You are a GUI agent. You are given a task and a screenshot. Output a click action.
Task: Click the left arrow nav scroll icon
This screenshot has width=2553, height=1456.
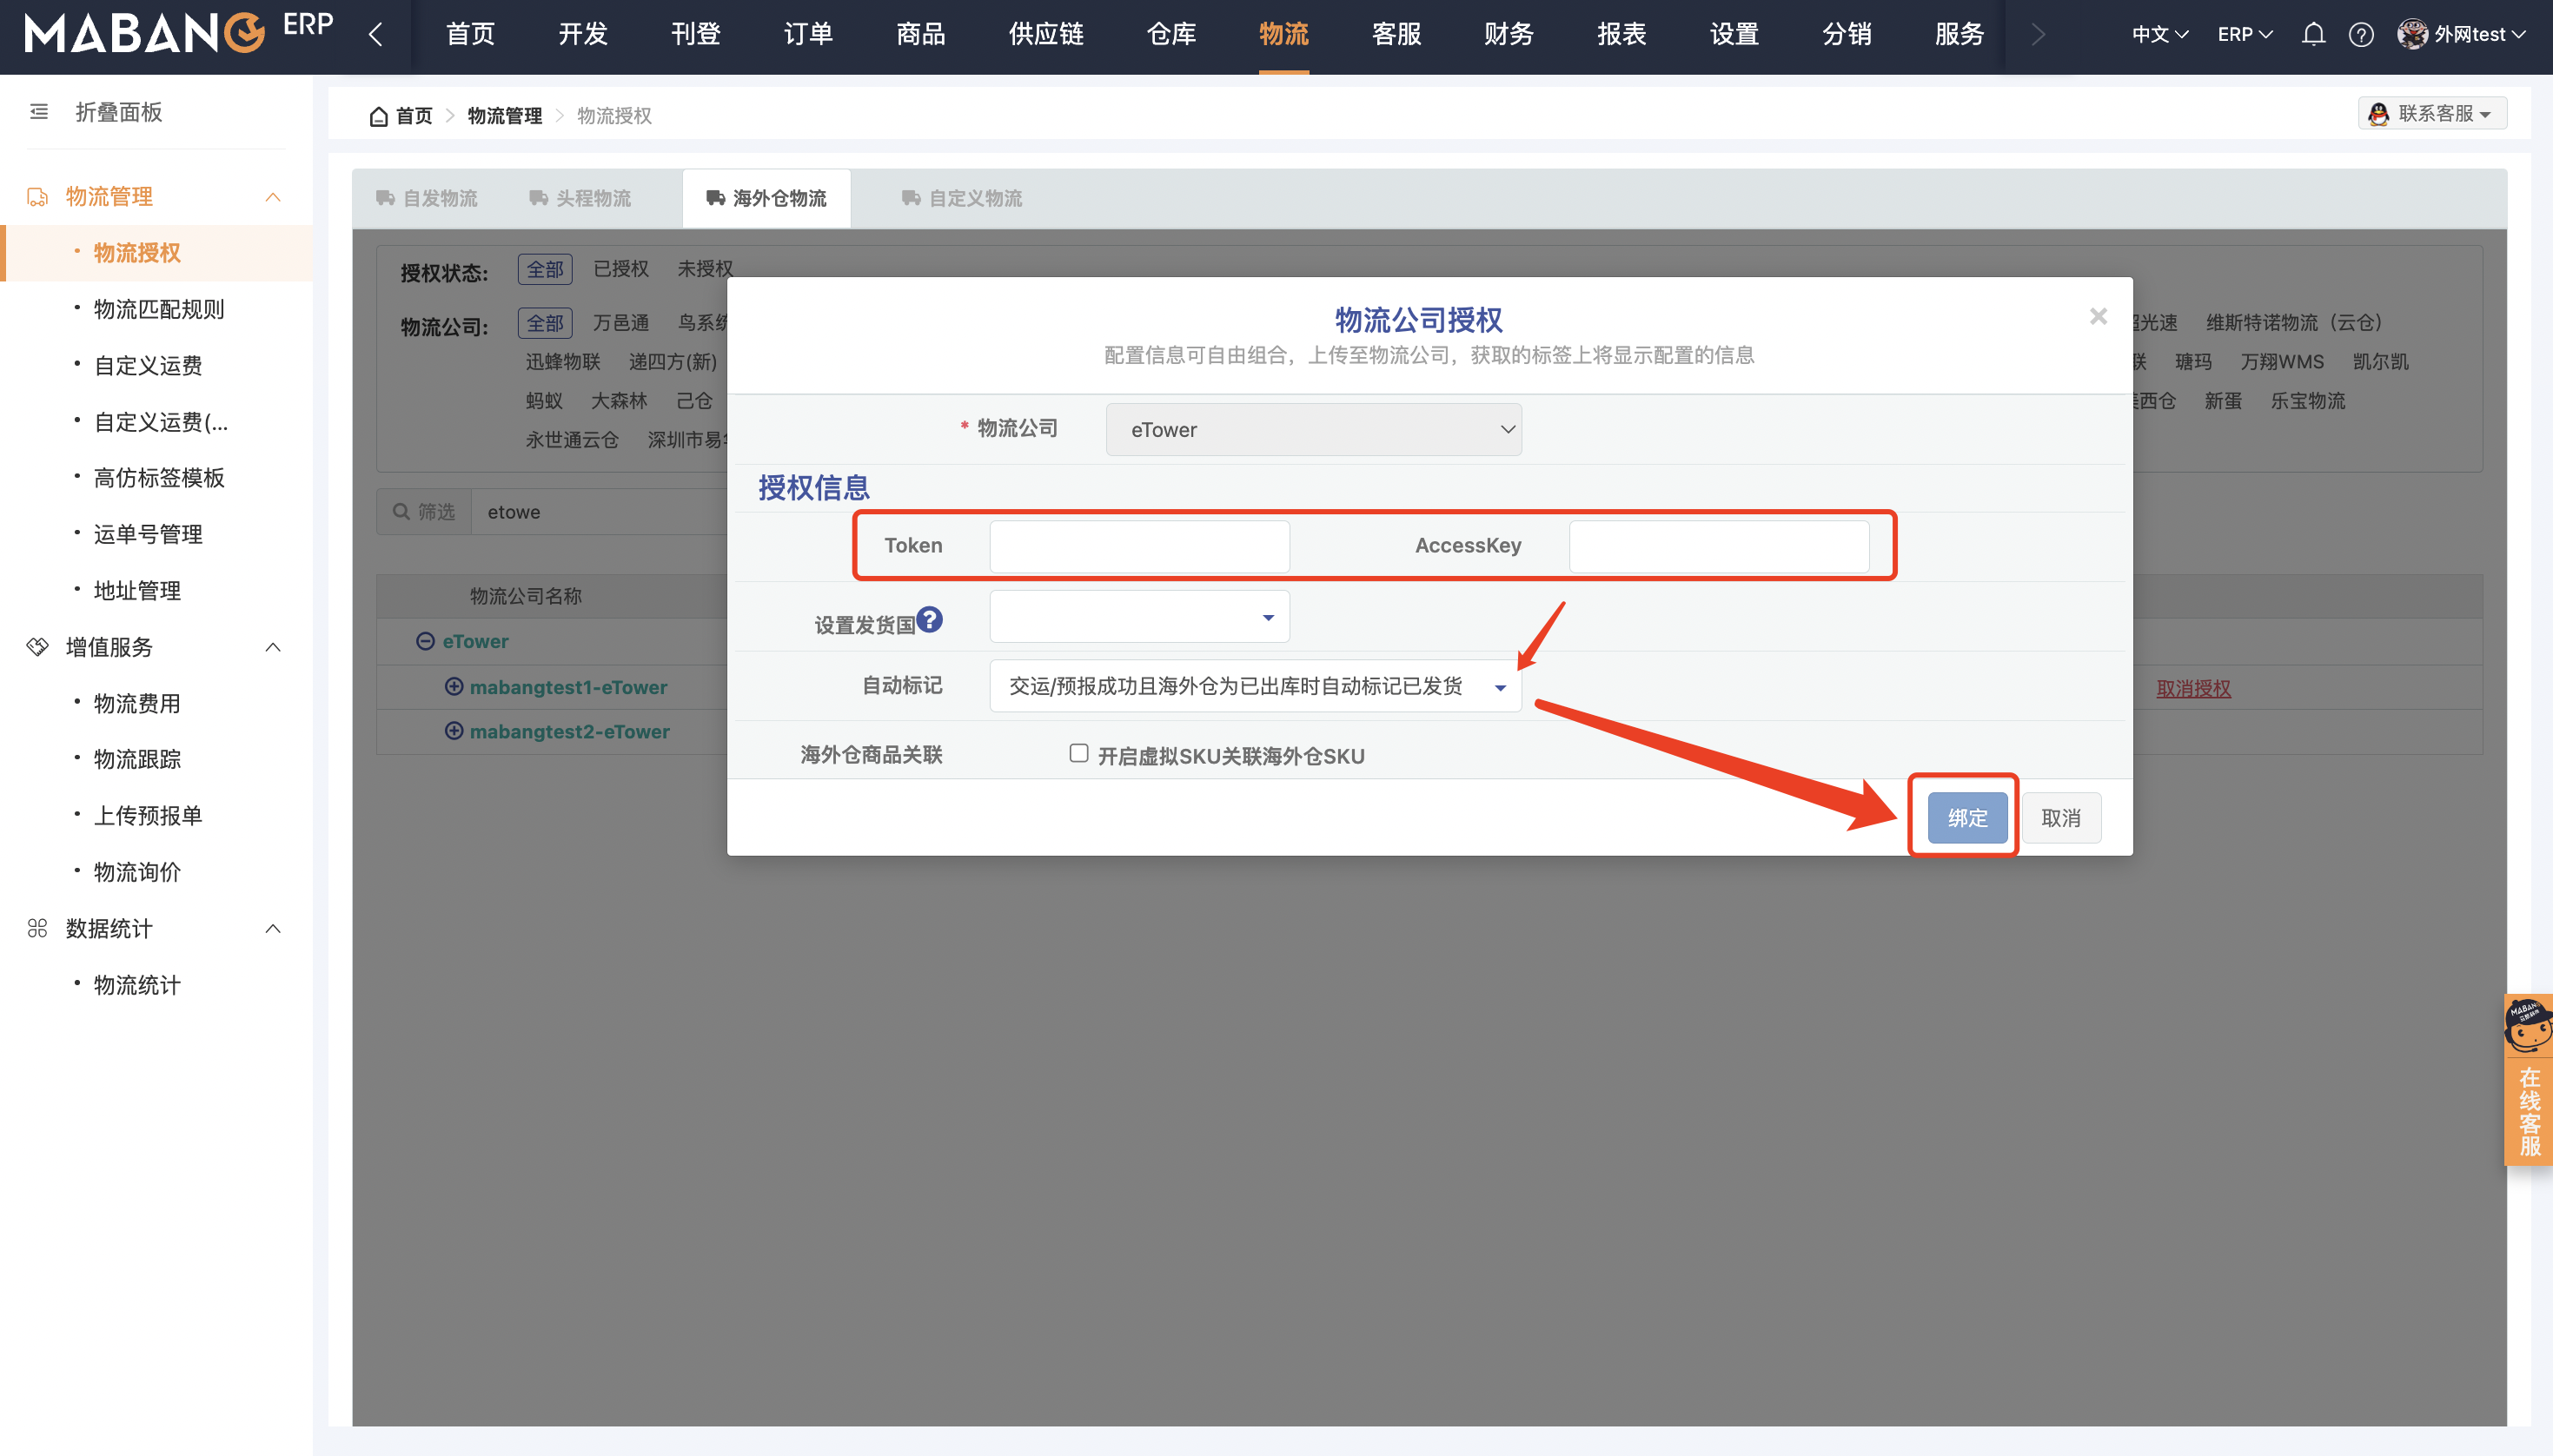(x=376, y=35)
